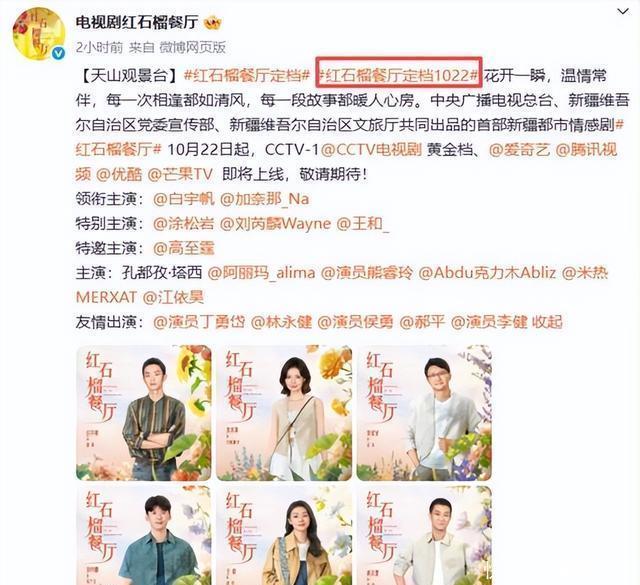Visit the @CCTV电视剧 mention
The width and height of the screenshot is (640, 585).
[371, 149]
